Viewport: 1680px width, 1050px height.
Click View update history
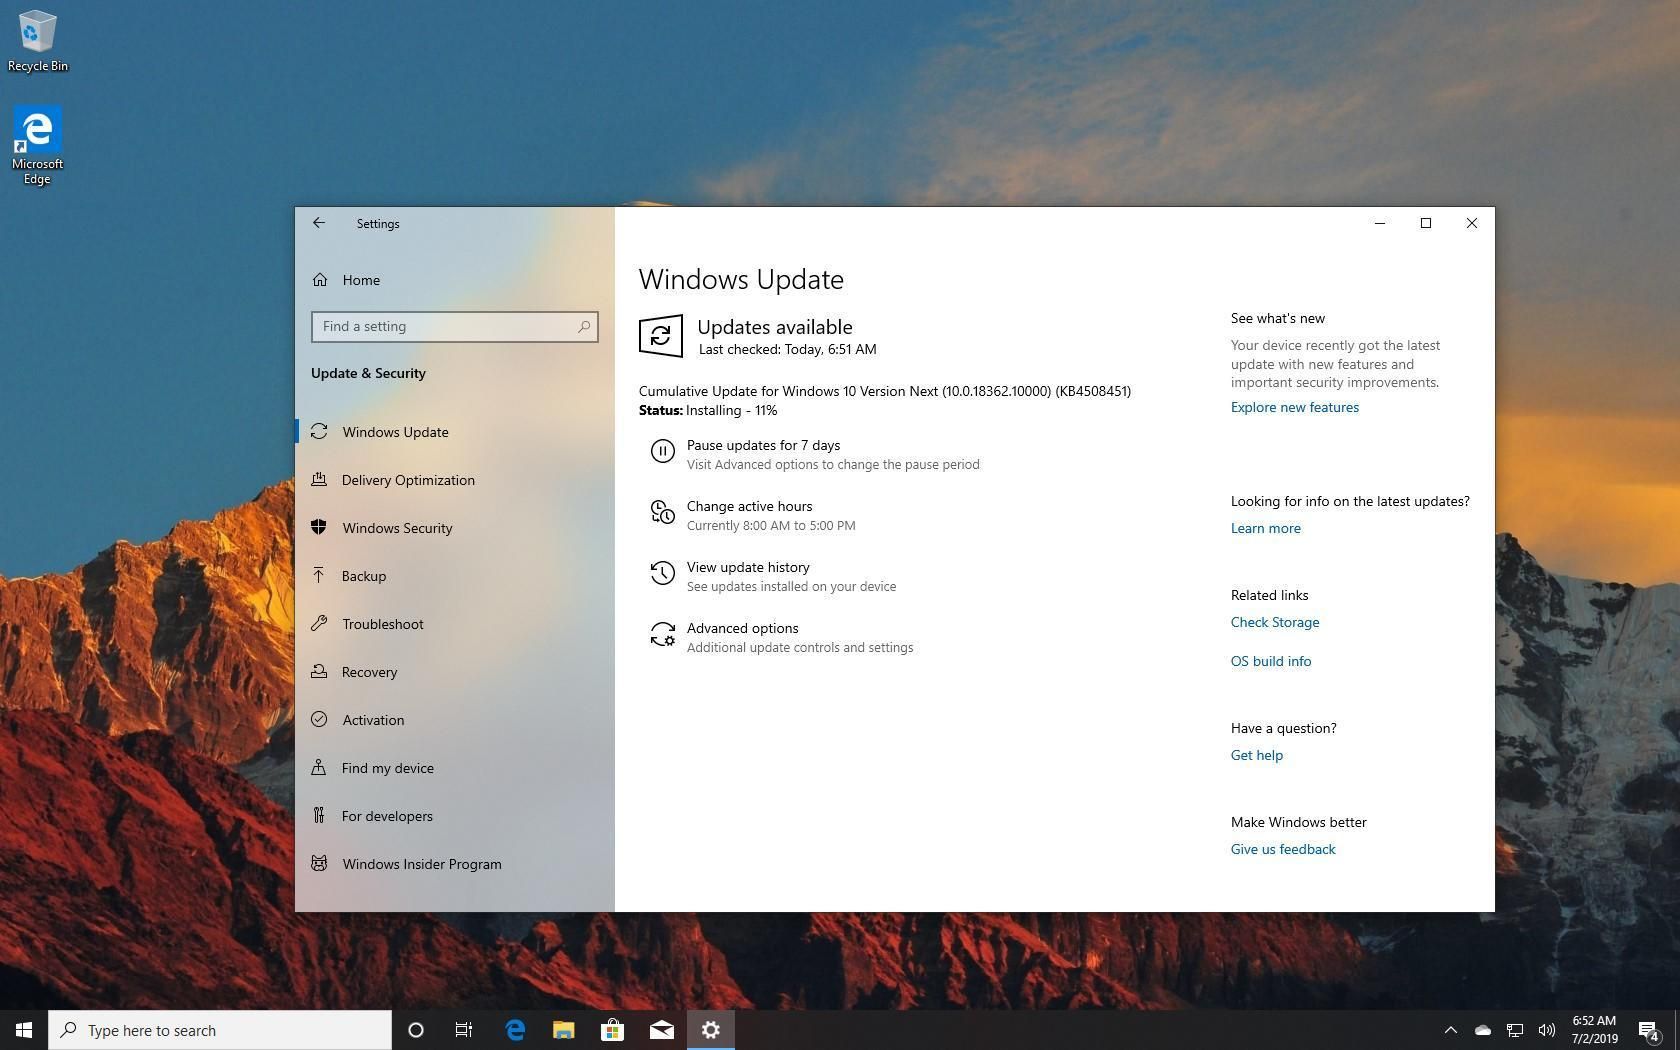coord(748,567)
